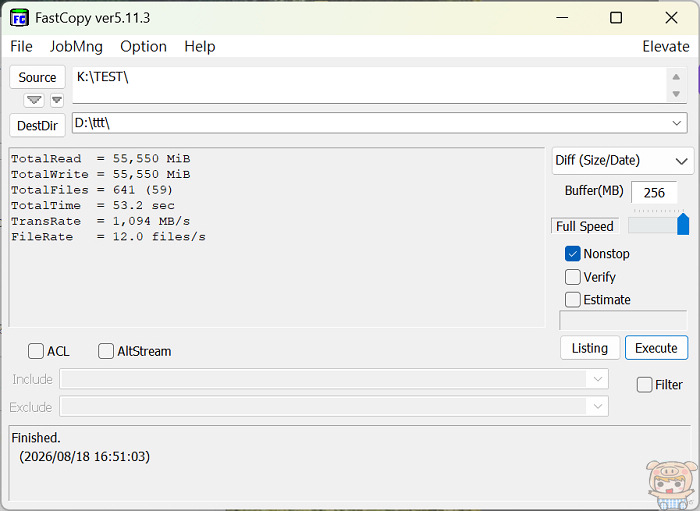700x511 pixels.
Task: Open the File menu
Action: [21, 46]
